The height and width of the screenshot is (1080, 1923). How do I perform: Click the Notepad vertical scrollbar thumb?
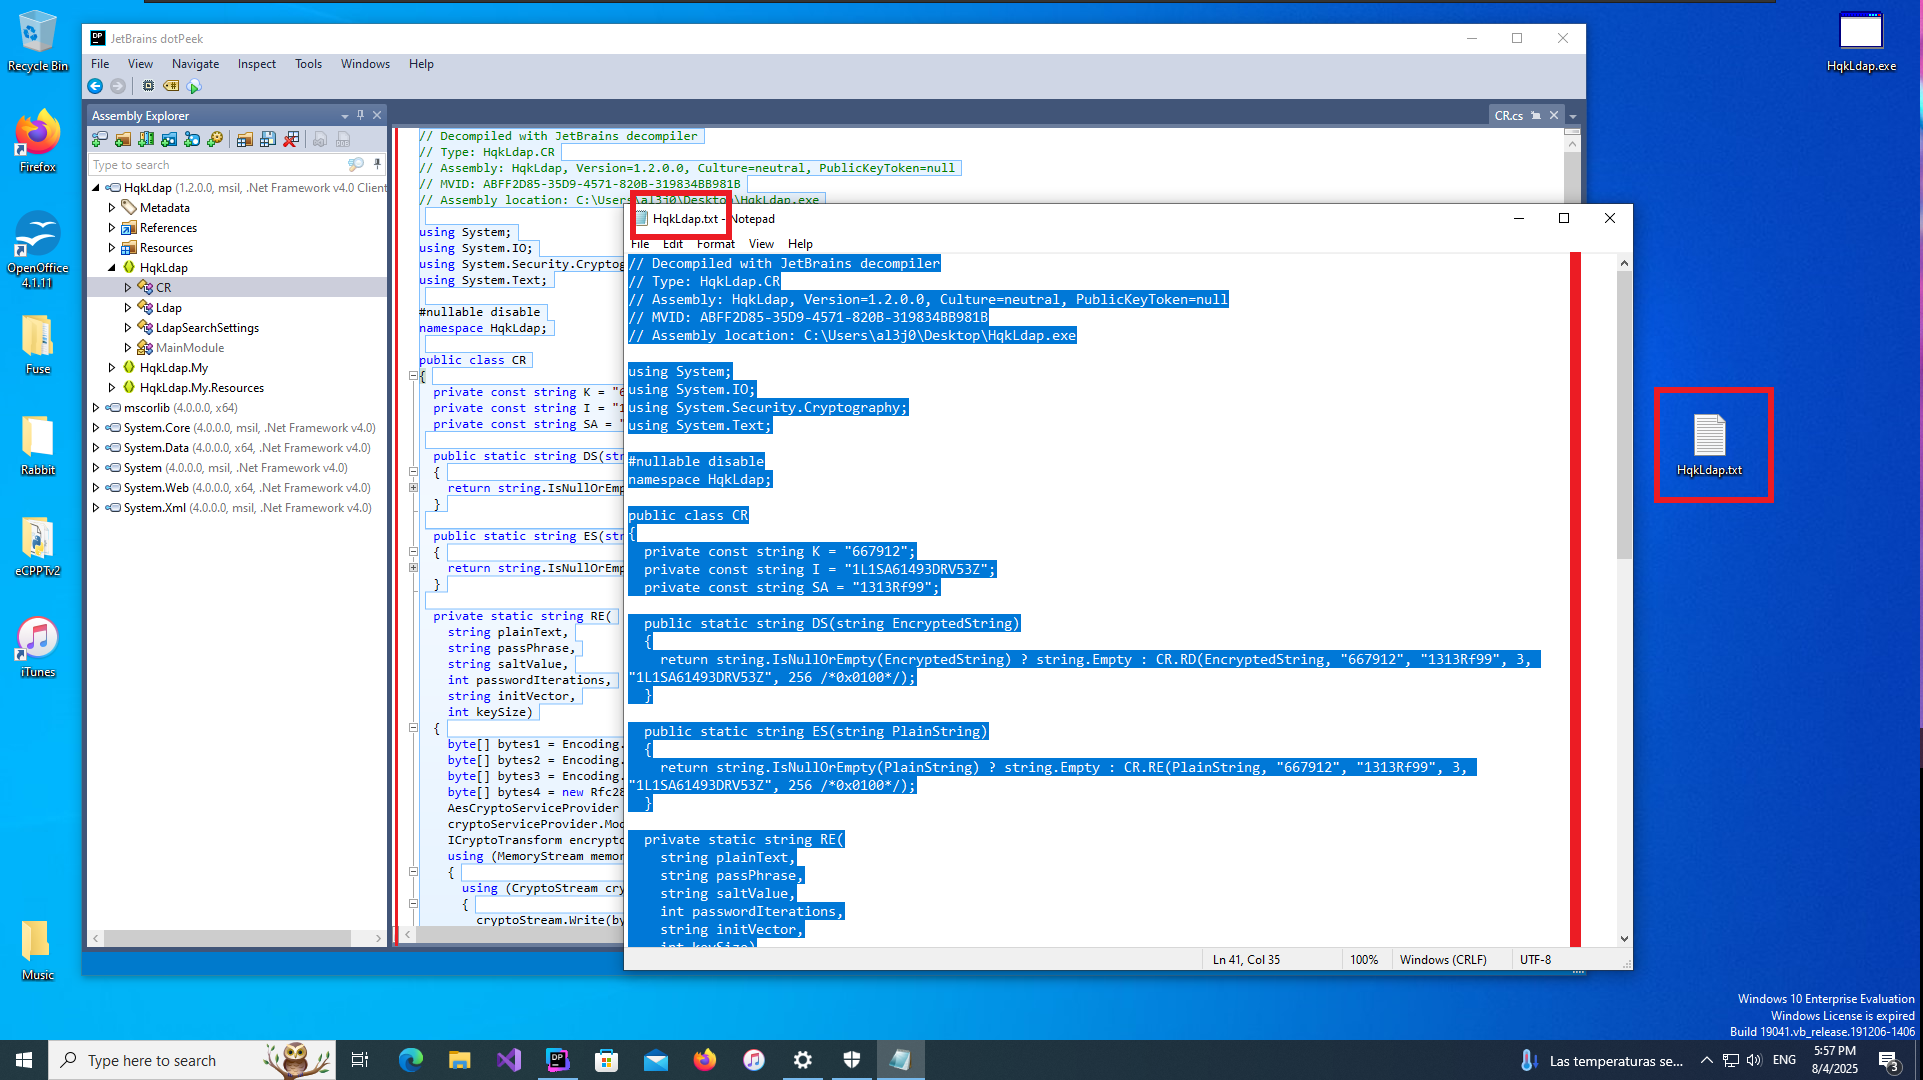(x=1624, y=415)
